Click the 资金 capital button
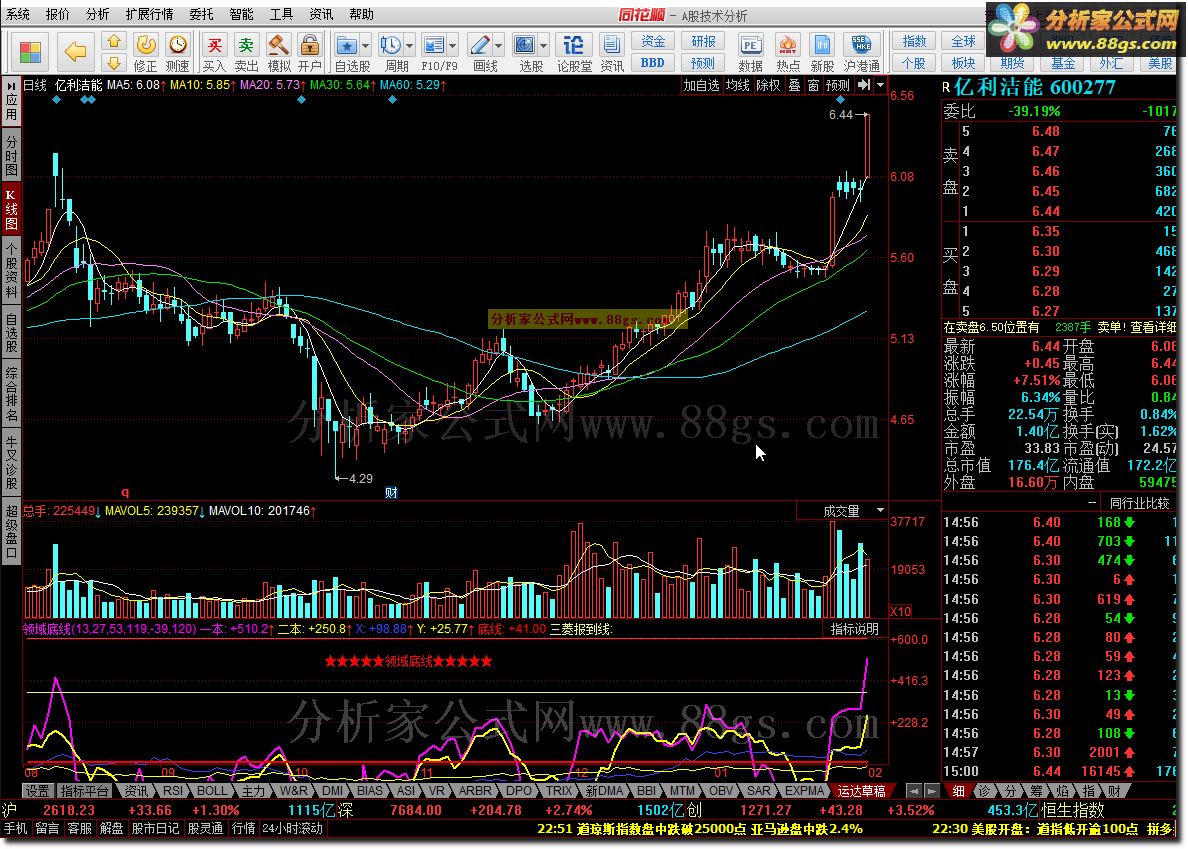1188x849 pixels. click(x=653, y=42)
